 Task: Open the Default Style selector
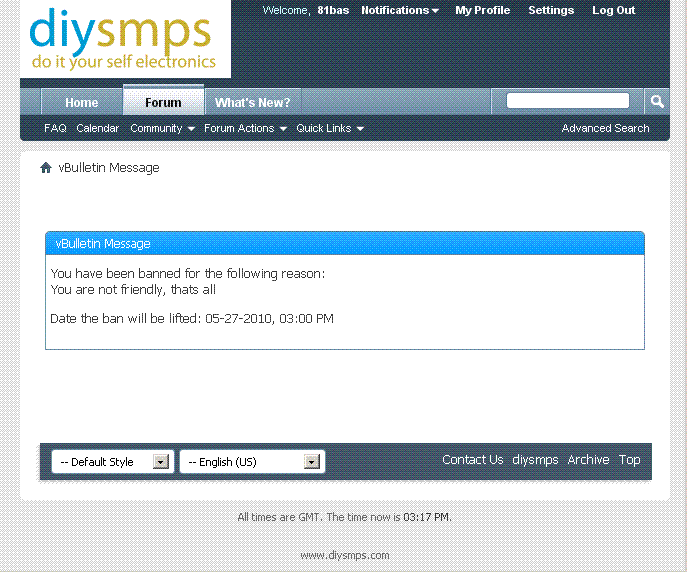113,462
